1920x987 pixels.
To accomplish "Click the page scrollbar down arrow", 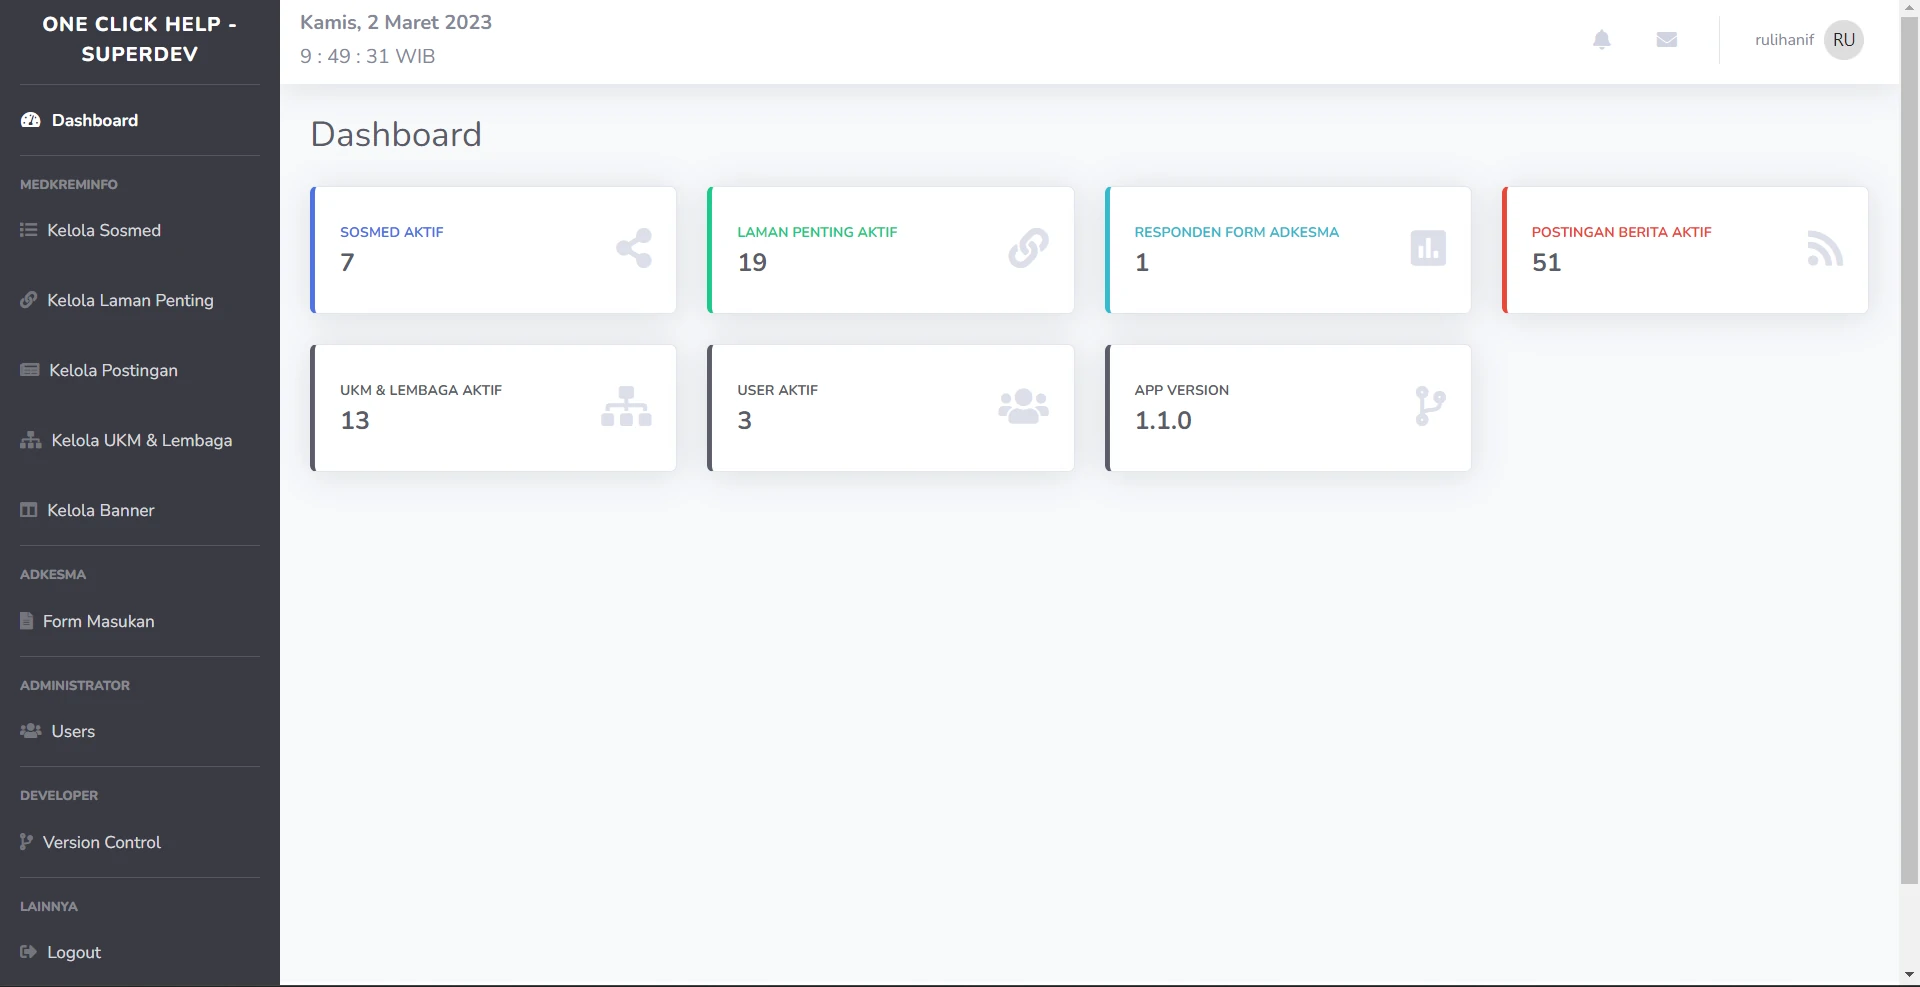I will [1909, 974].
